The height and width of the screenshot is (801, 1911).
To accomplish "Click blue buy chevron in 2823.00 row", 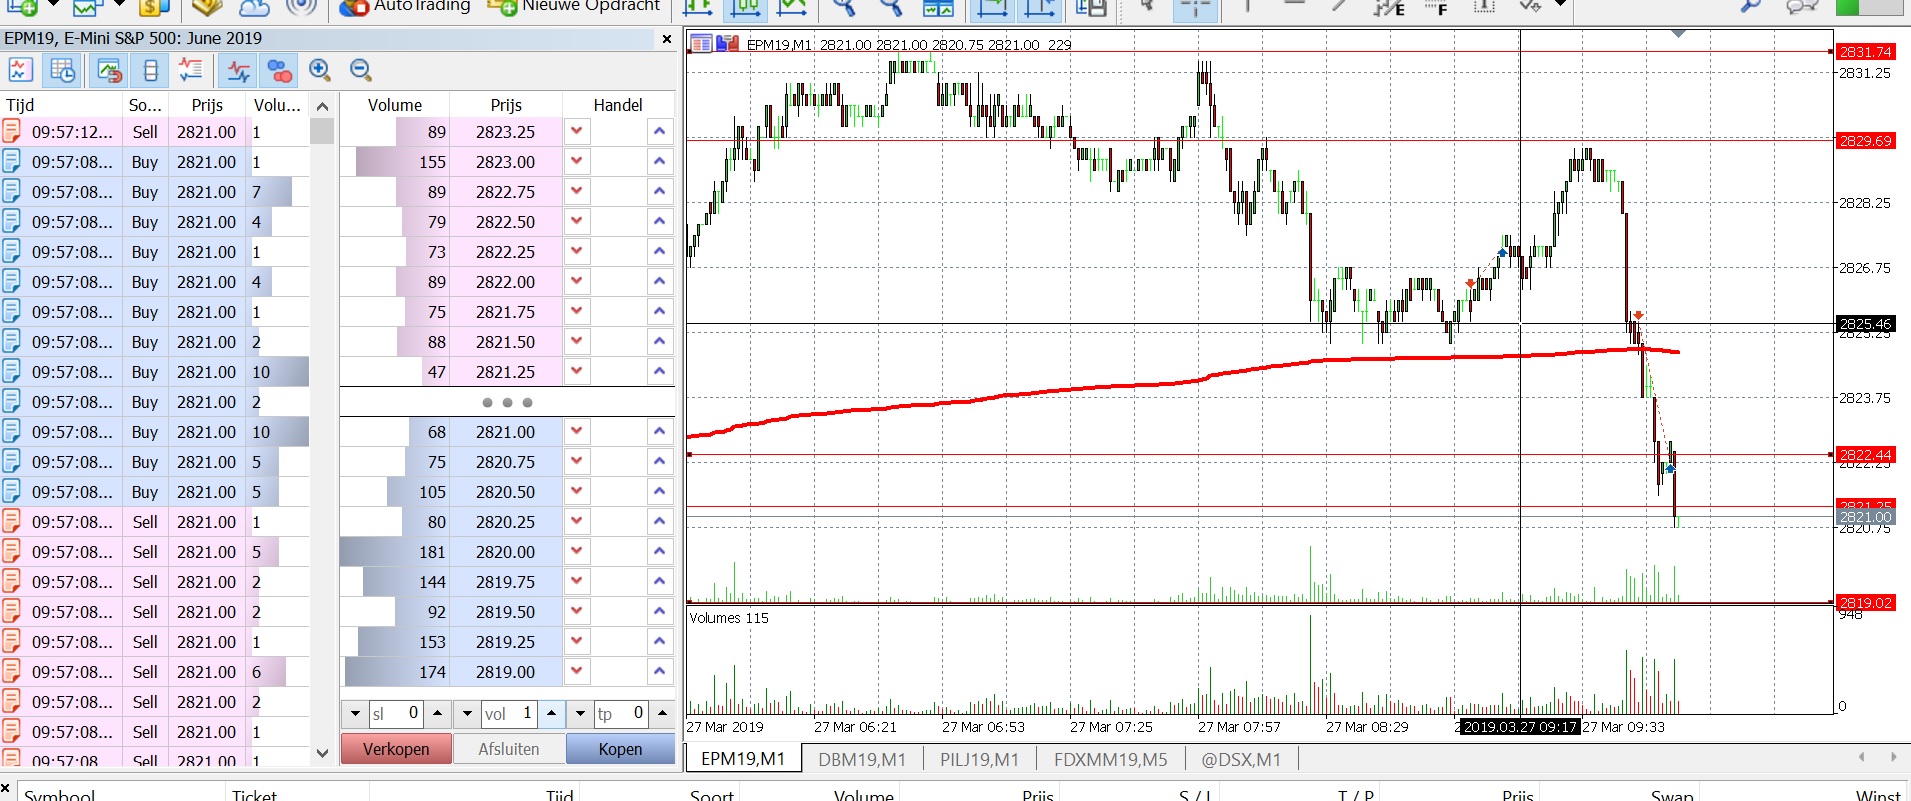I will [659, 161].
